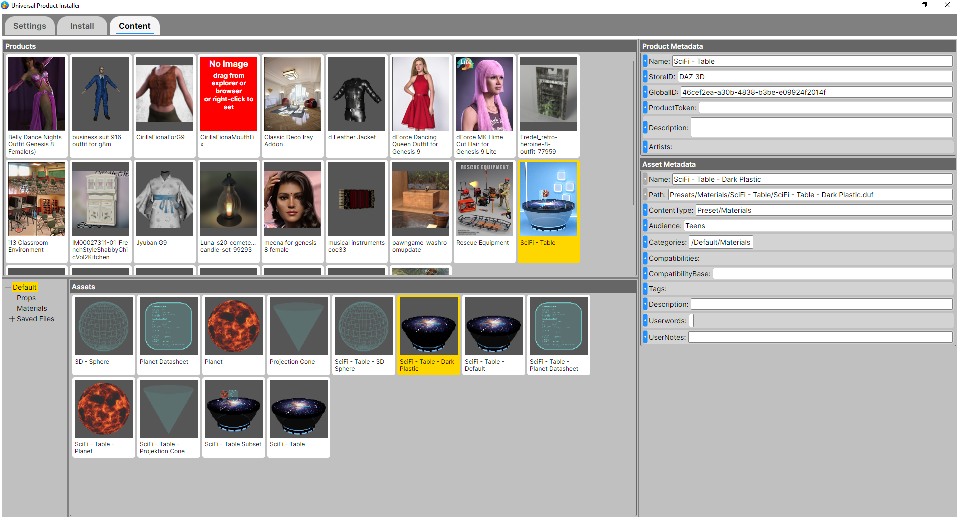Collapse the Default category tree node

(x=7, y=288)
